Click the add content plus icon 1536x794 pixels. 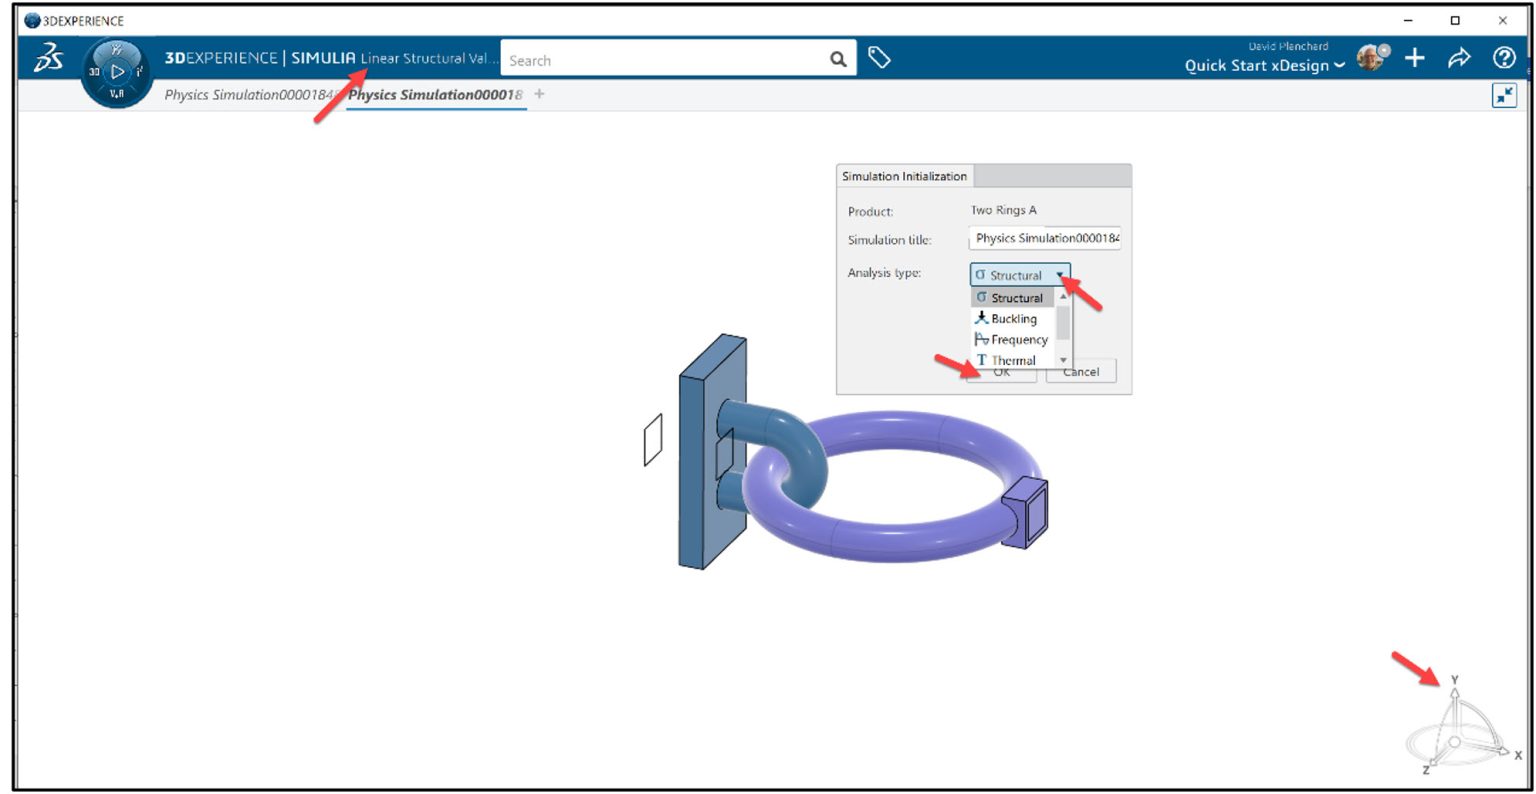1416,58
